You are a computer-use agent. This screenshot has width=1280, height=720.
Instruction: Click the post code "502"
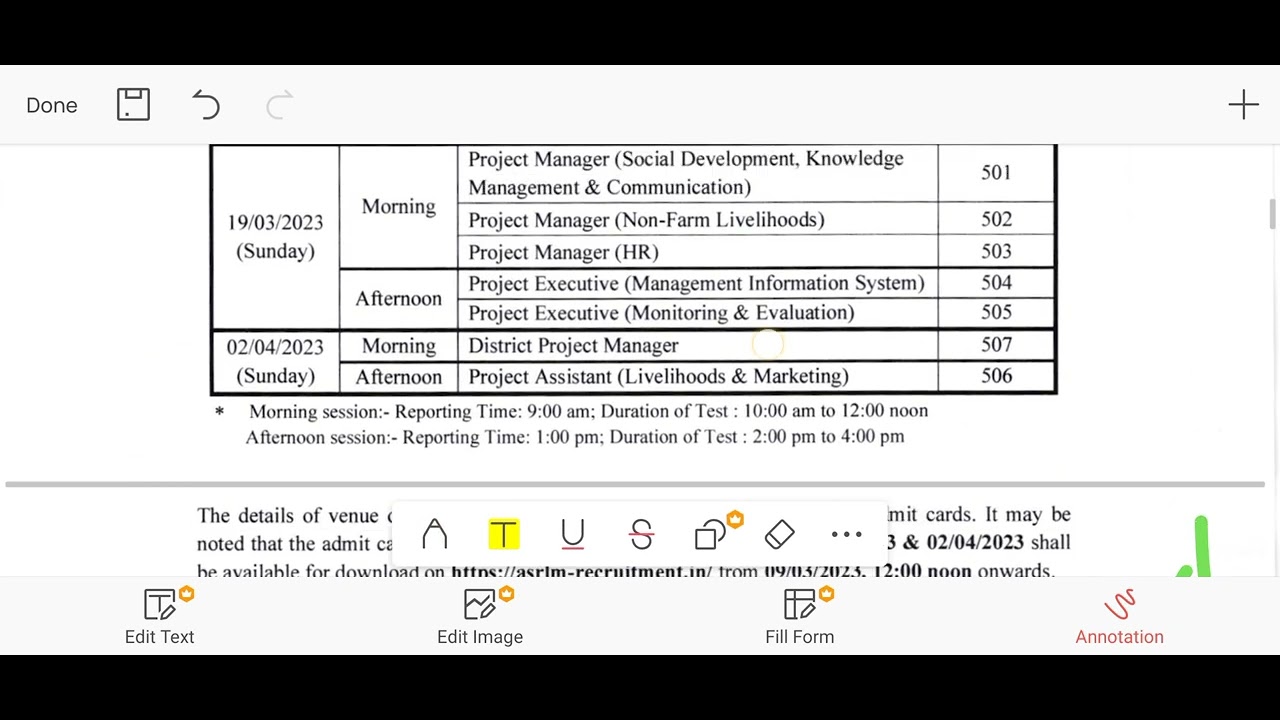coord(996,219)
